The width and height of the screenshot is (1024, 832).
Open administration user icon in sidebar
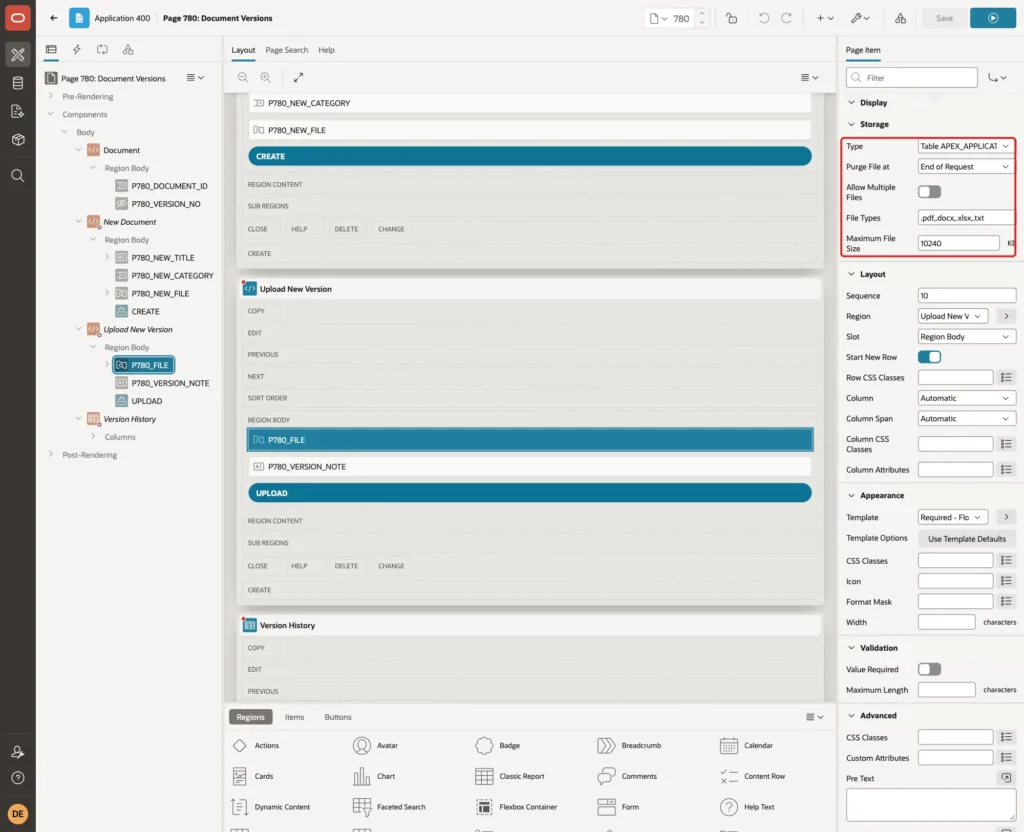point(18,752)
